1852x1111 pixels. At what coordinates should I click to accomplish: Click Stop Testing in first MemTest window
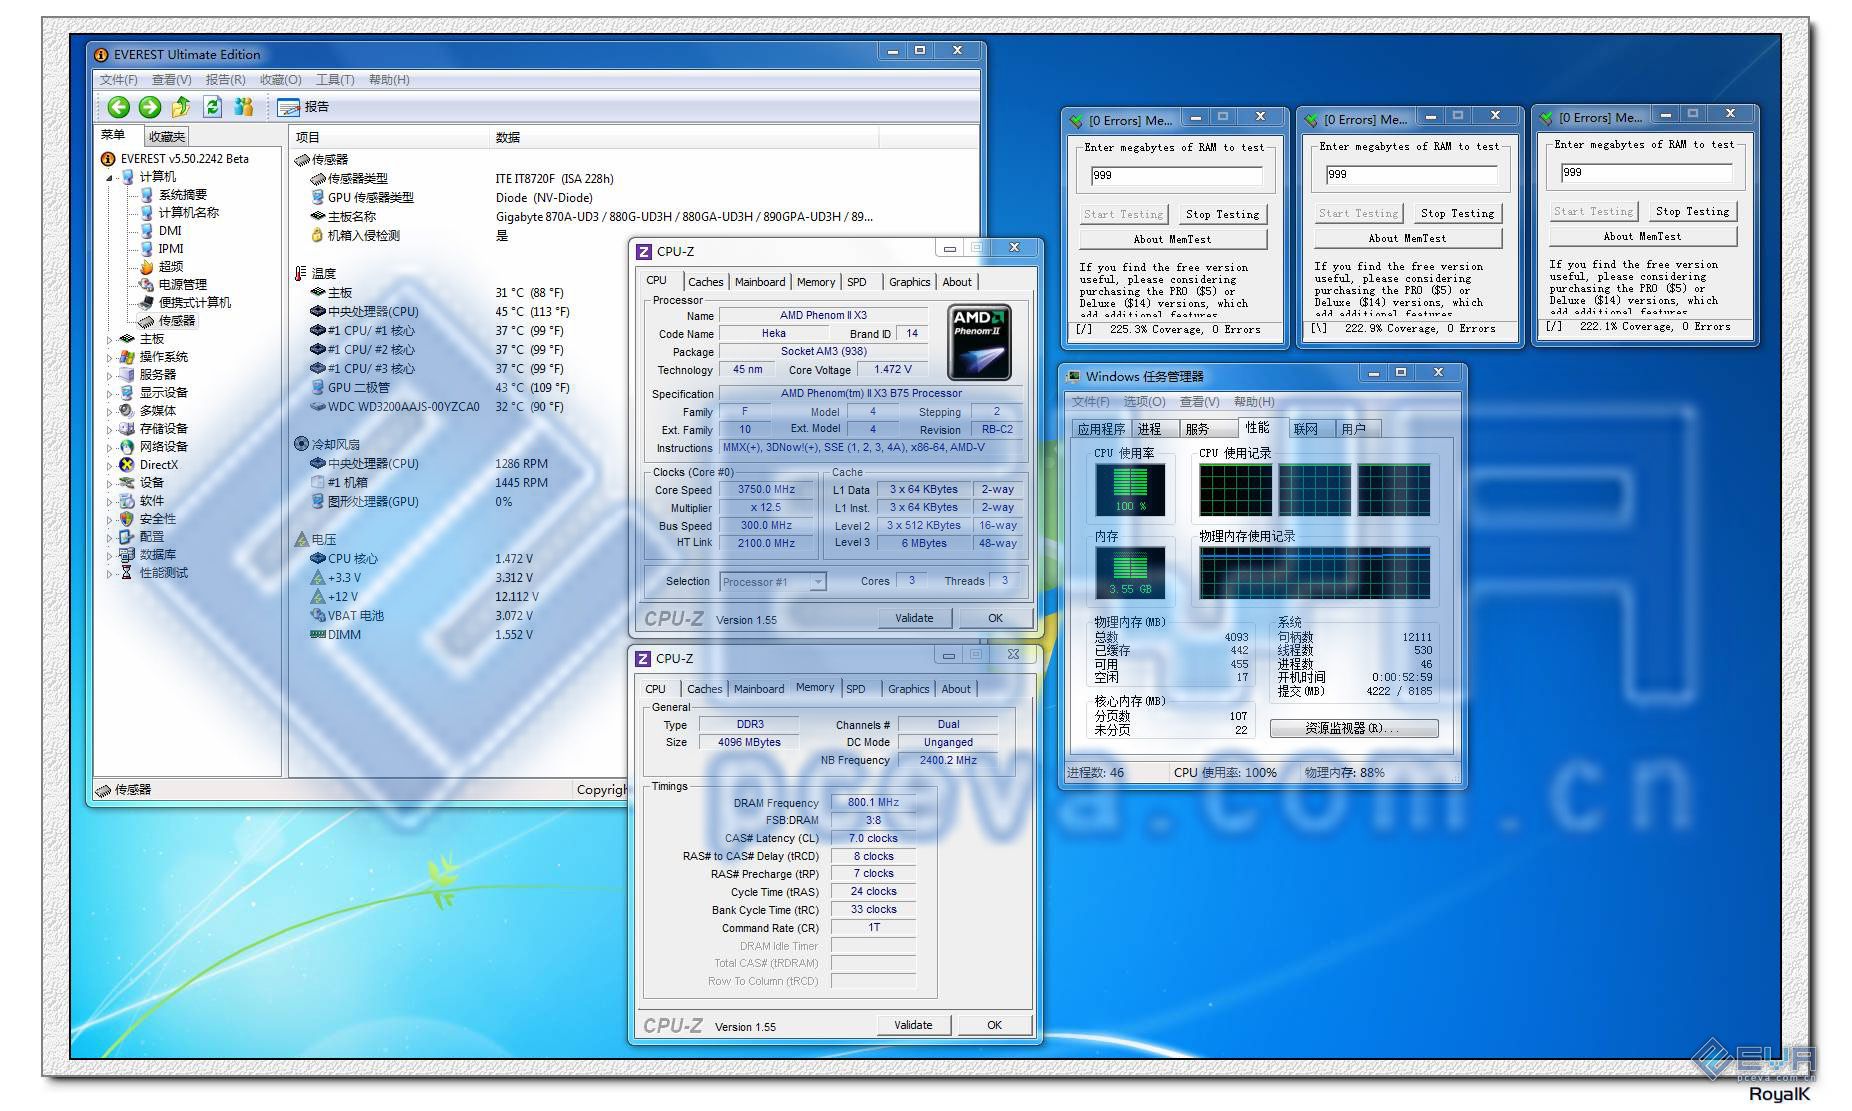click(x=1222, y=215)
